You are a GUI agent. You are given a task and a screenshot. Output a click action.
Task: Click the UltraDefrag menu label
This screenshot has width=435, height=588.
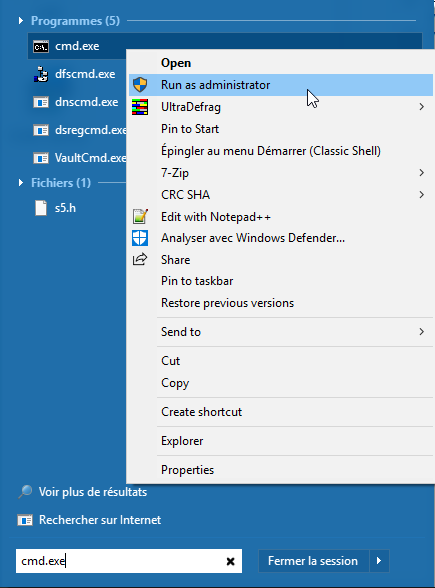191,107
